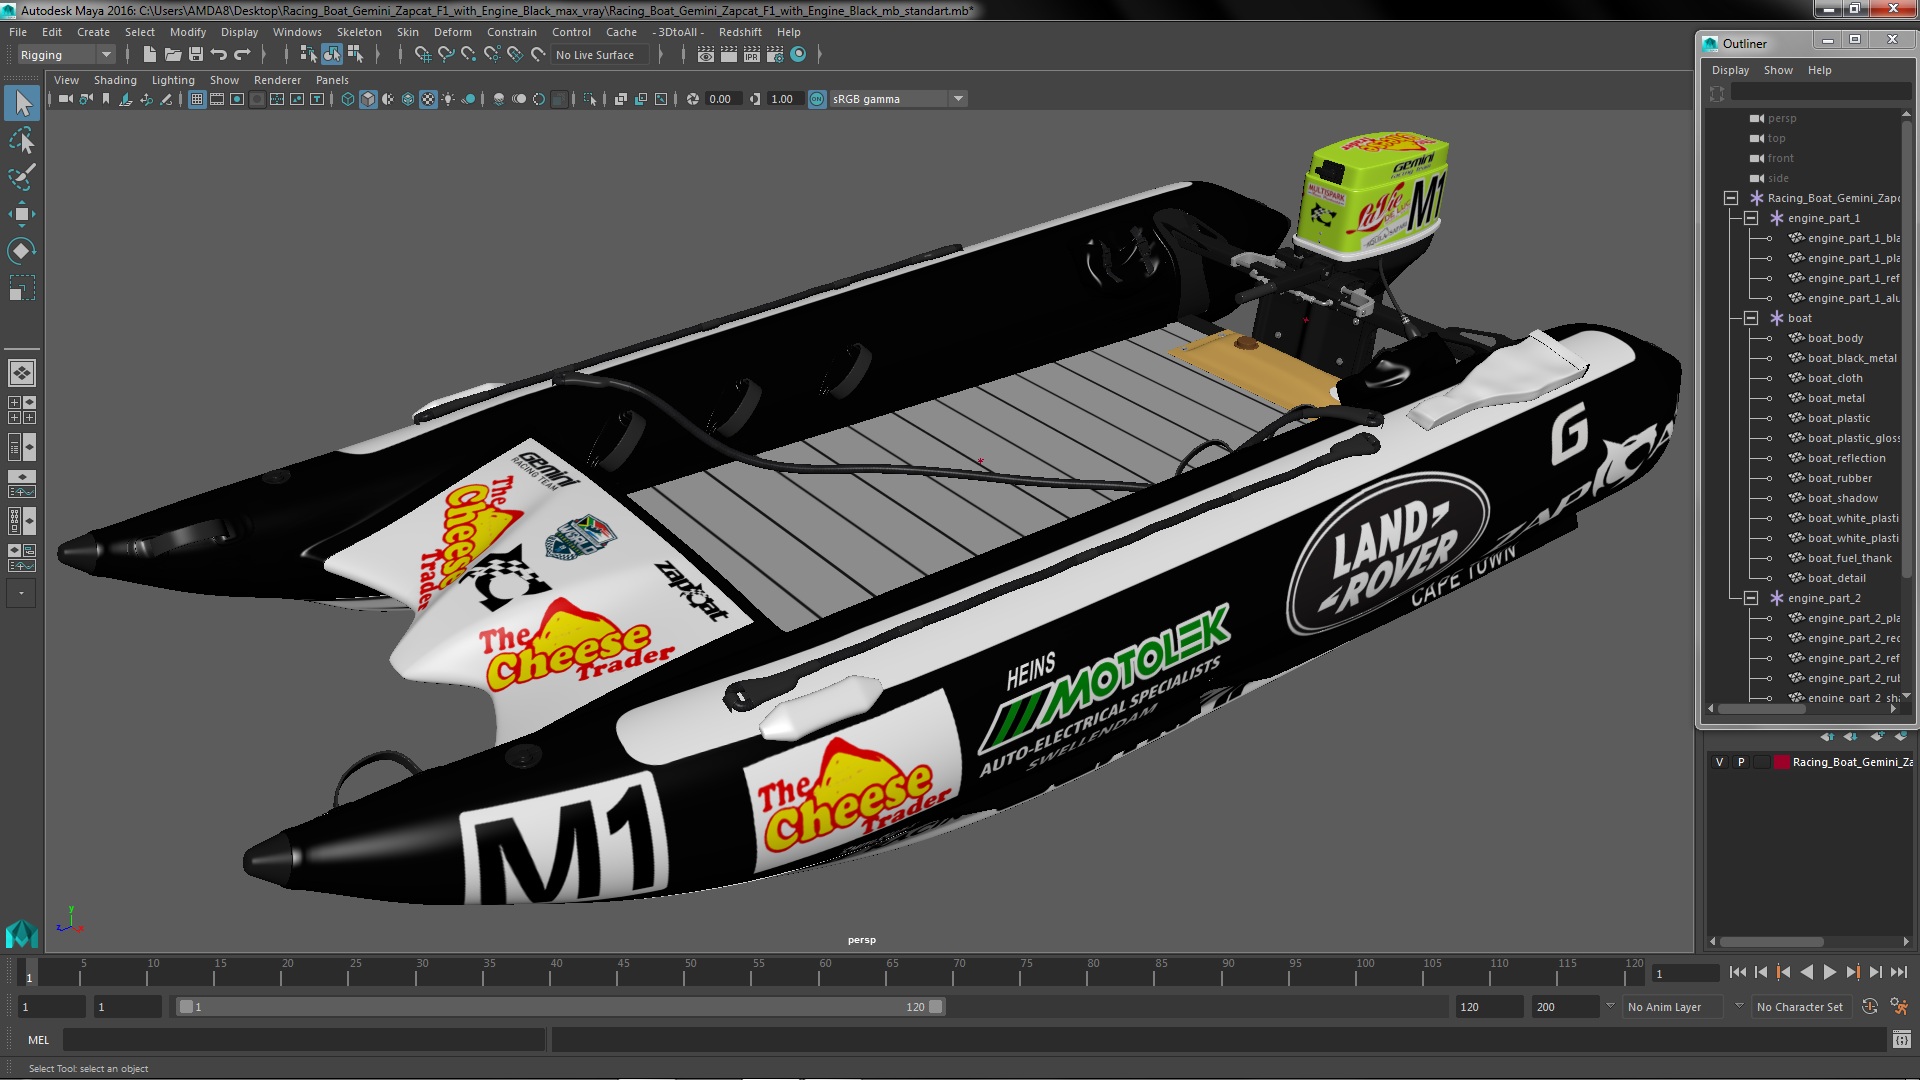This screenshot has width=1920, height=1080.
Task: Open the Rigging menu set dropdown
Action: [65, 55]
